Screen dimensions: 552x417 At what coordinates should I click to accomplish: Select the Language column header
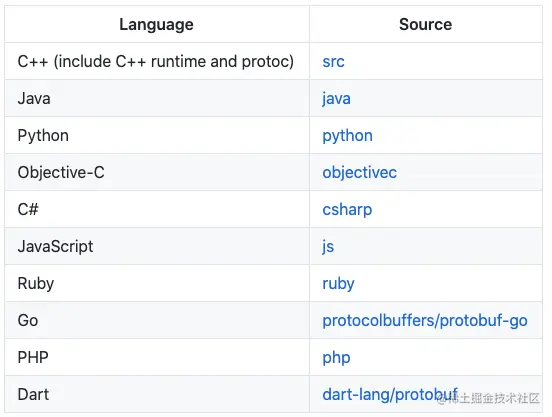coord(157,25)
